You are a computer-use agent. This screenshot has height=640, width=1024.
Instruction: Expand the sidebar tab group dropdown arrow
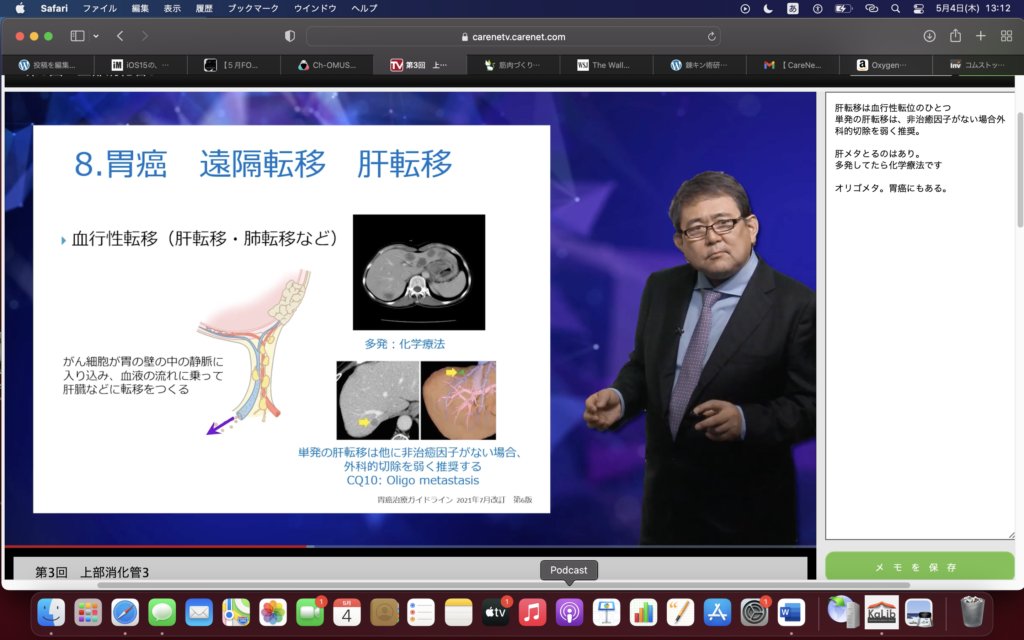coord(96,36)
